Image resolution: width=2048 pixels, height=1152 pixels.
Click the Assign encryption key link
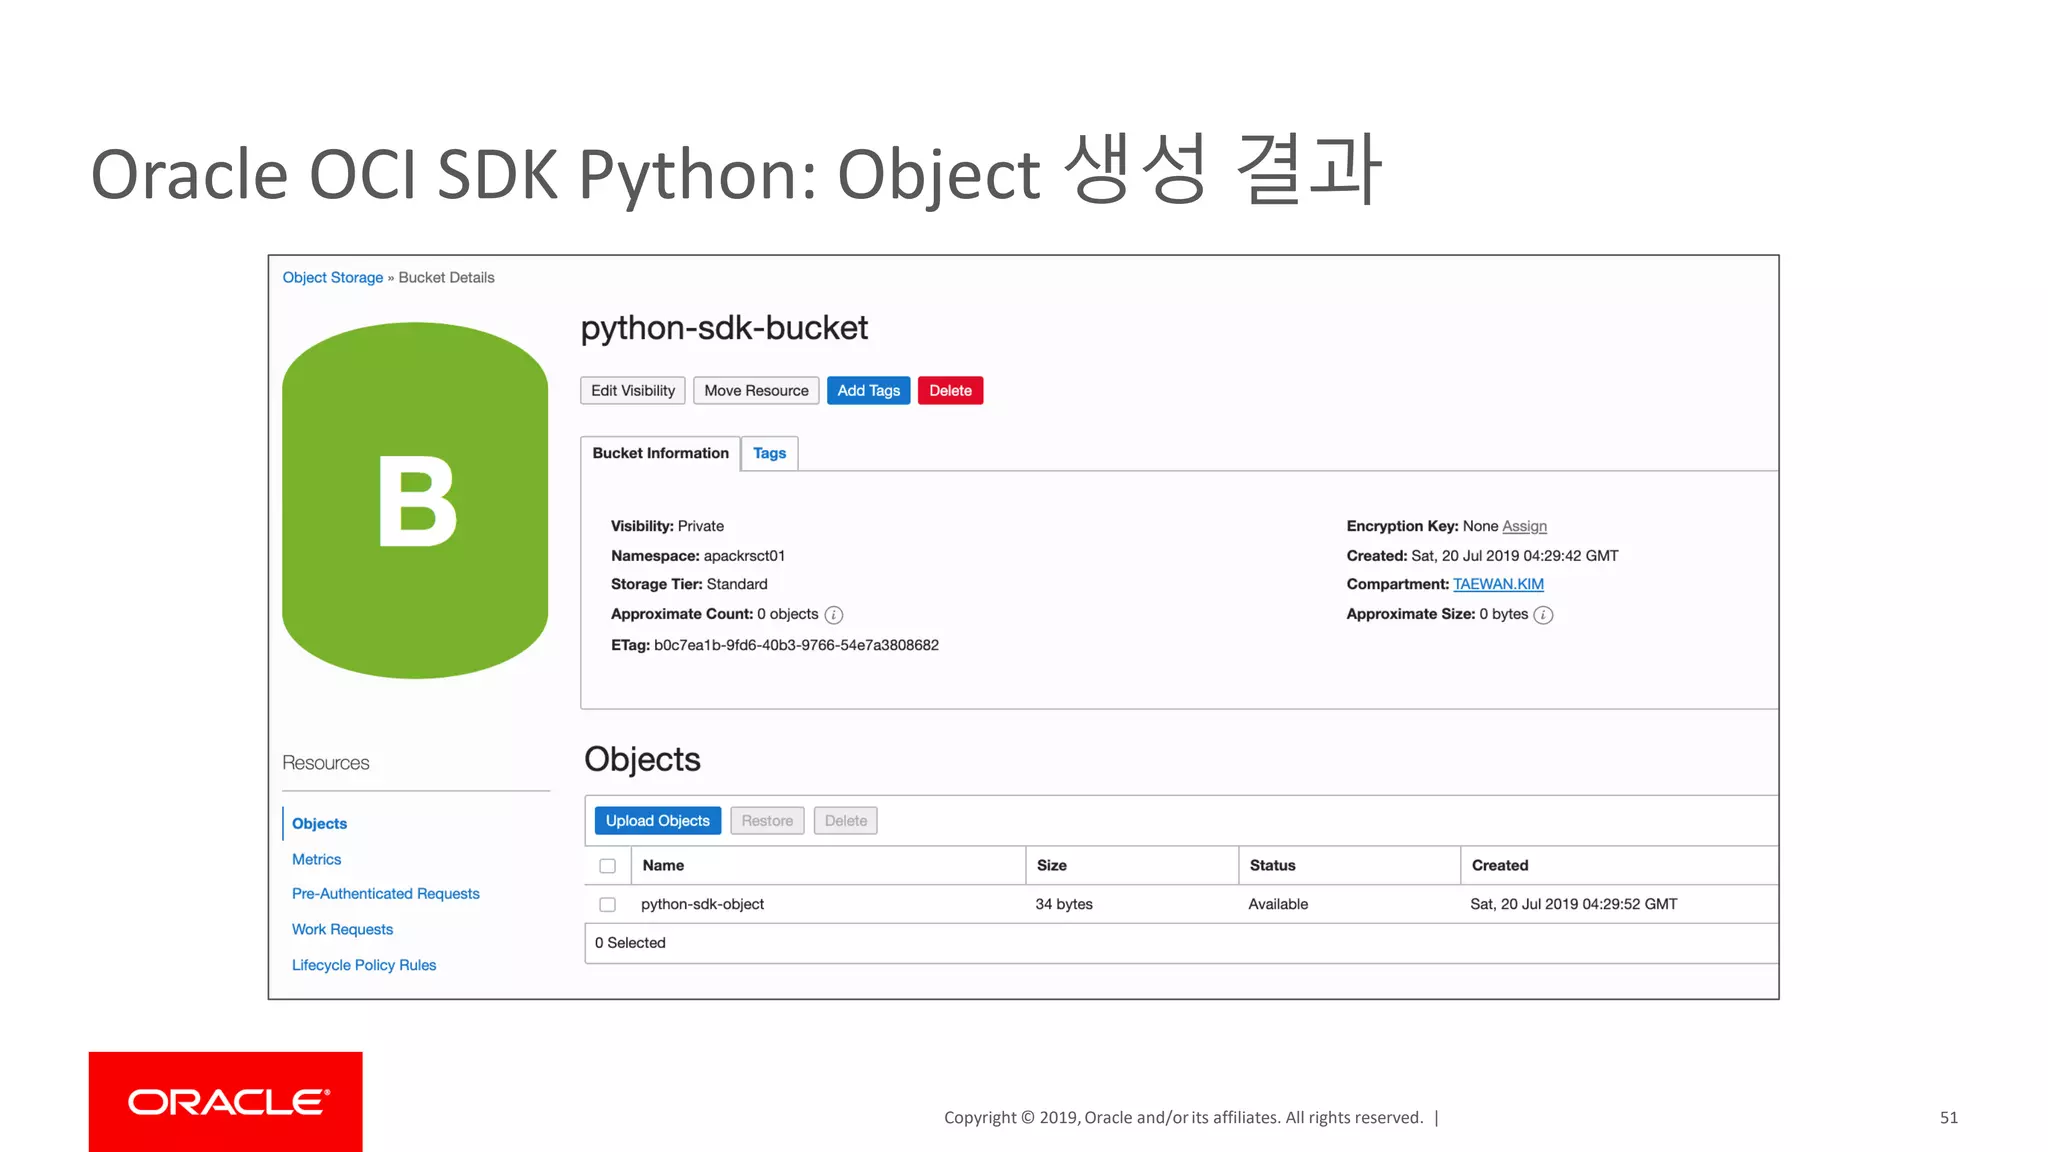click(x=1524, y=526)
